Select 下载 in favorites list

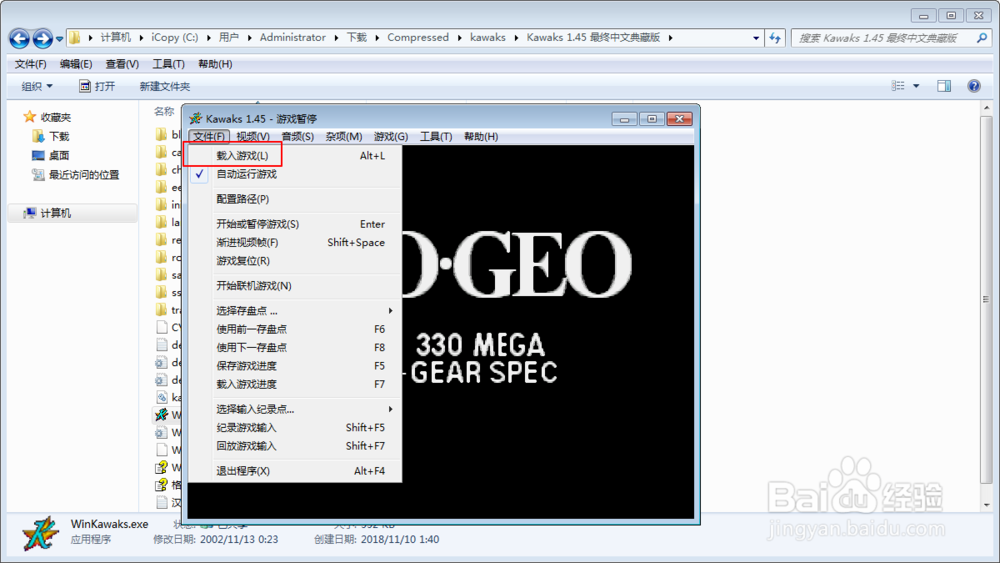[51, 136]
